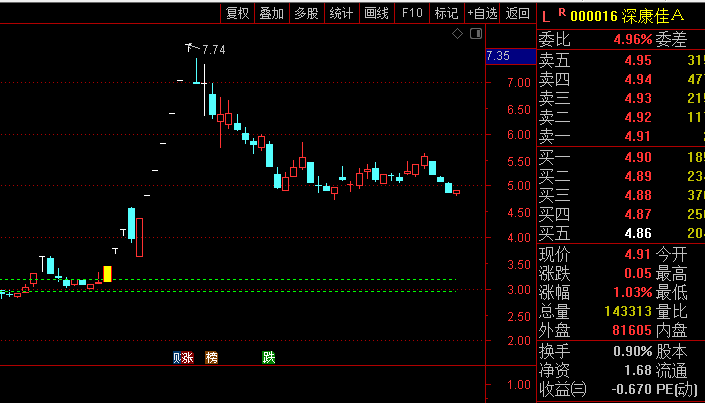Toggle the side panel icon beside the diamond
This screenshot has width=705, height=403.
(x=476, y=34)
